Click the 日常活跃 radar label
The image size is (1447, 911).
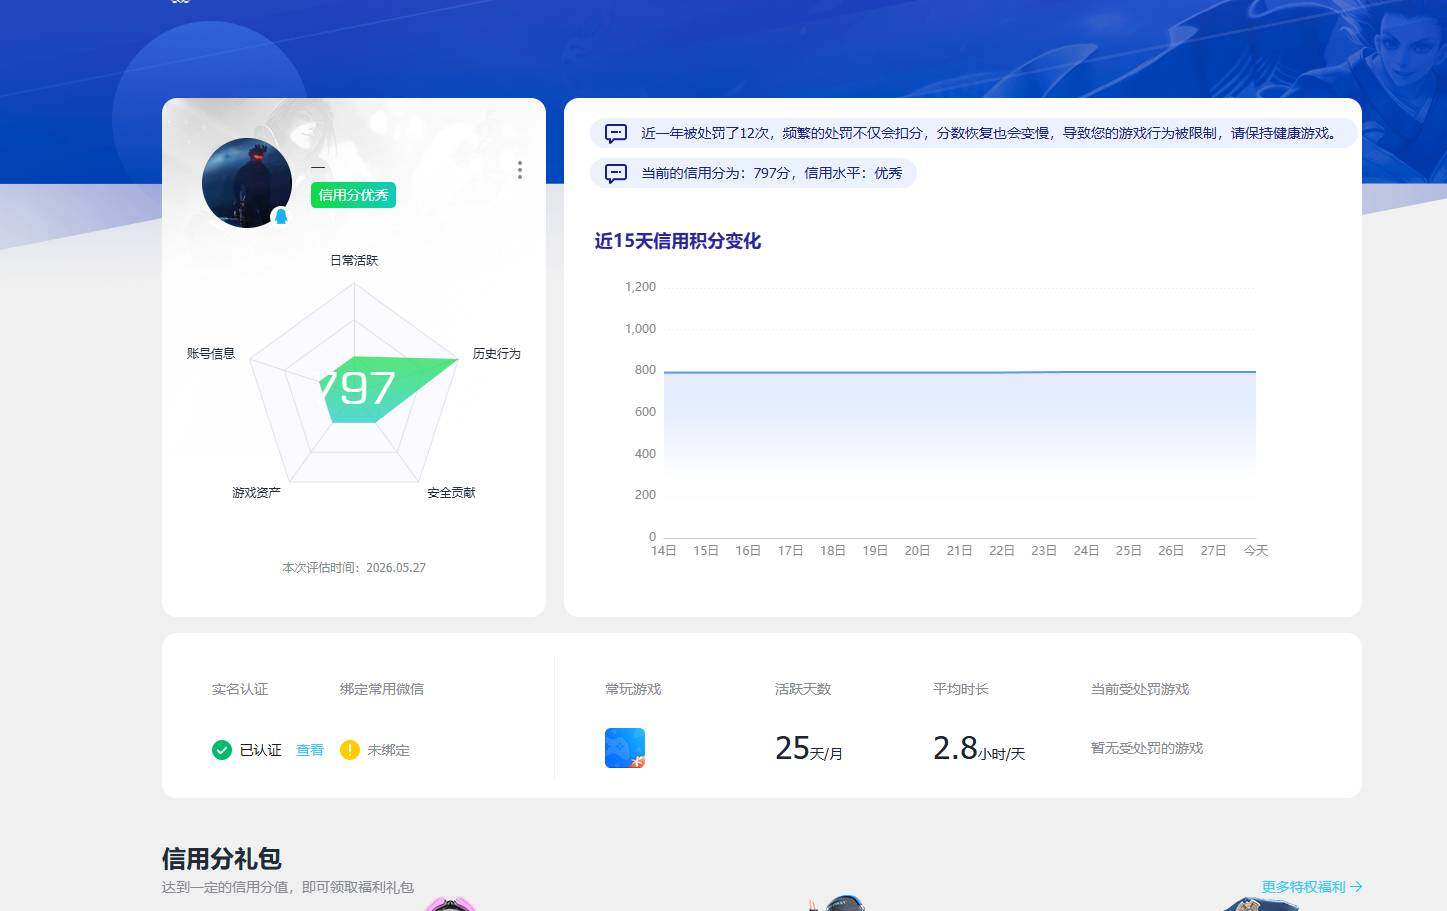pos(354,260)
